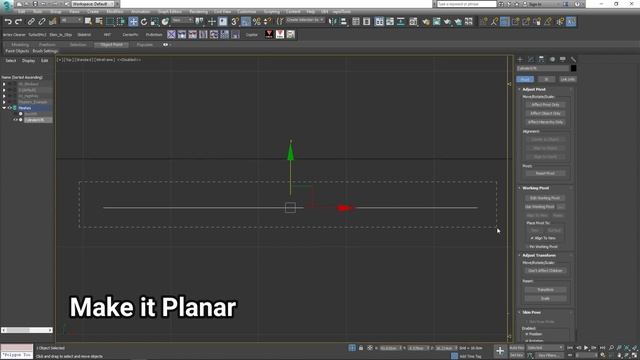
Task: Toggle visibility eye of selected child object
Action: (16, 120)
